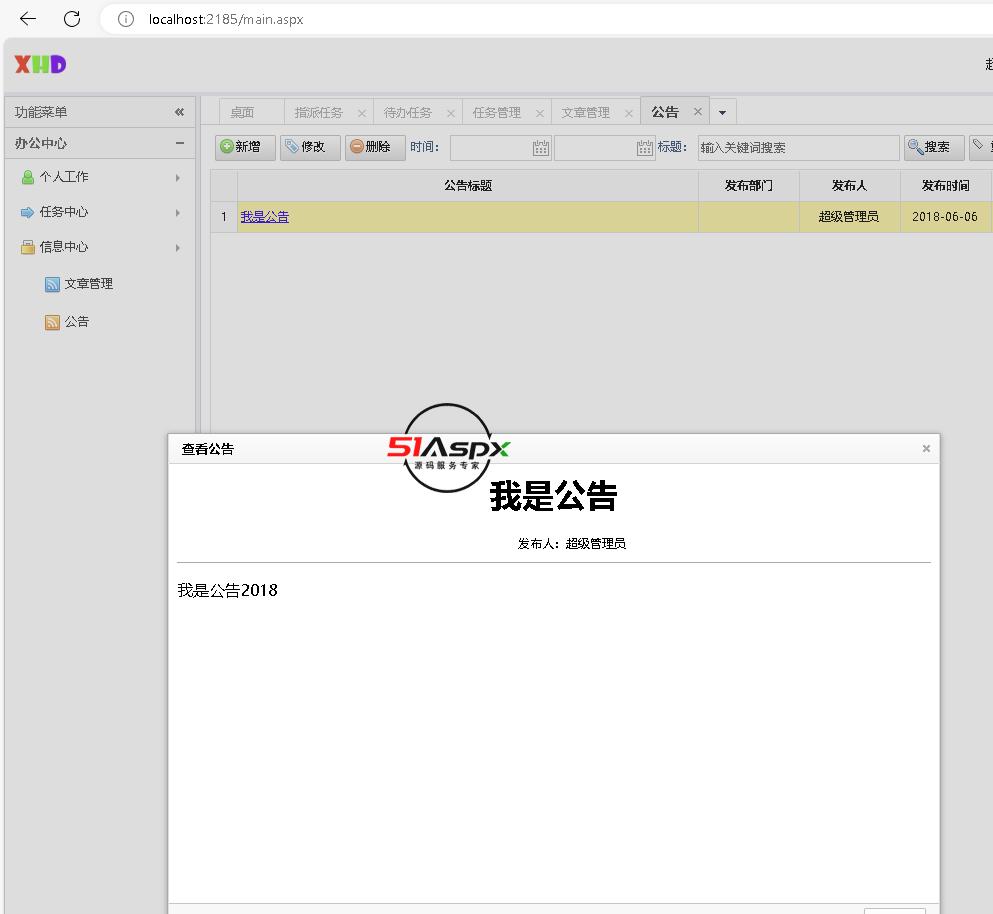Click the 删除 (delete) toolbar button
This screenshot has width=993, height=914.
click(375, 147)
